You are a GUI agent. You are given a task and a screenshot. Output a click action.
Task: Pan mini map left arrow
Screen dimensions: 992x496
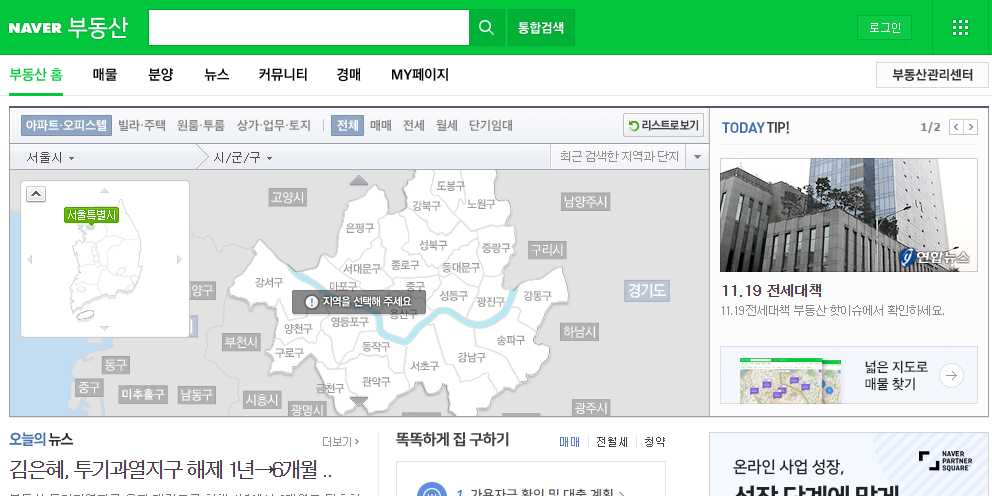[30, 259]
